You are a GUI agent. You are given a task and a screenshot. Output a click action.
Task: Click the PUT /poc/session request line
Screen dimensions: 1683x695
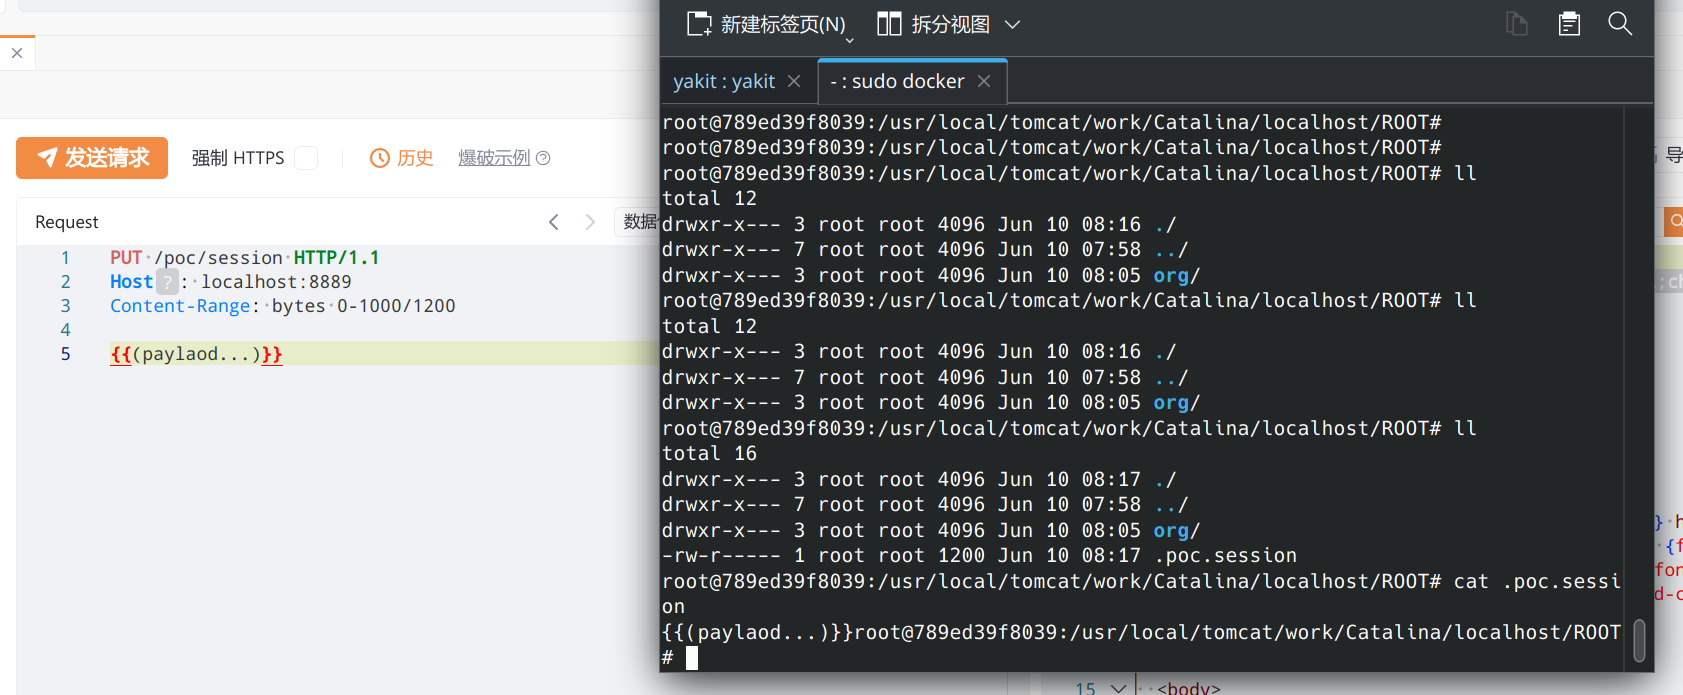(x=245, y=258)
